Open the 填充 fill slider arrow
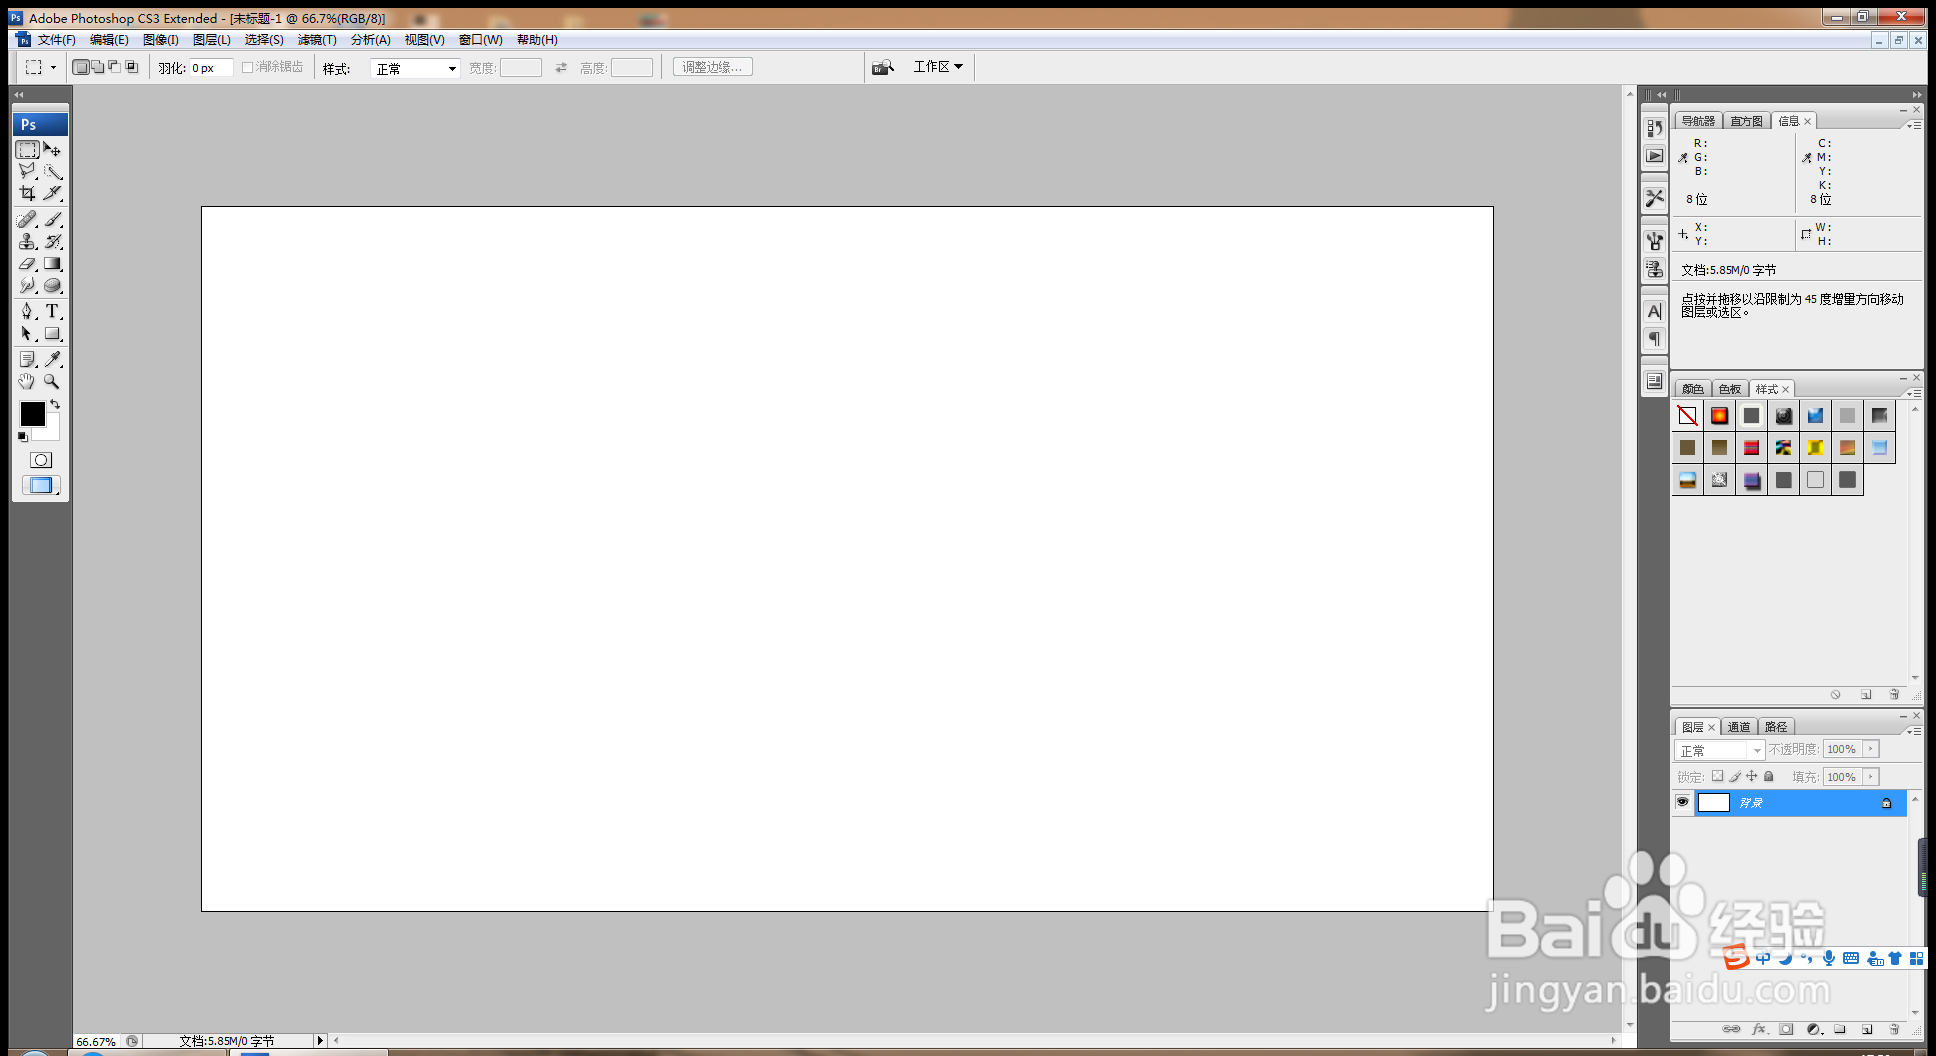 (x=1871, y=777)
